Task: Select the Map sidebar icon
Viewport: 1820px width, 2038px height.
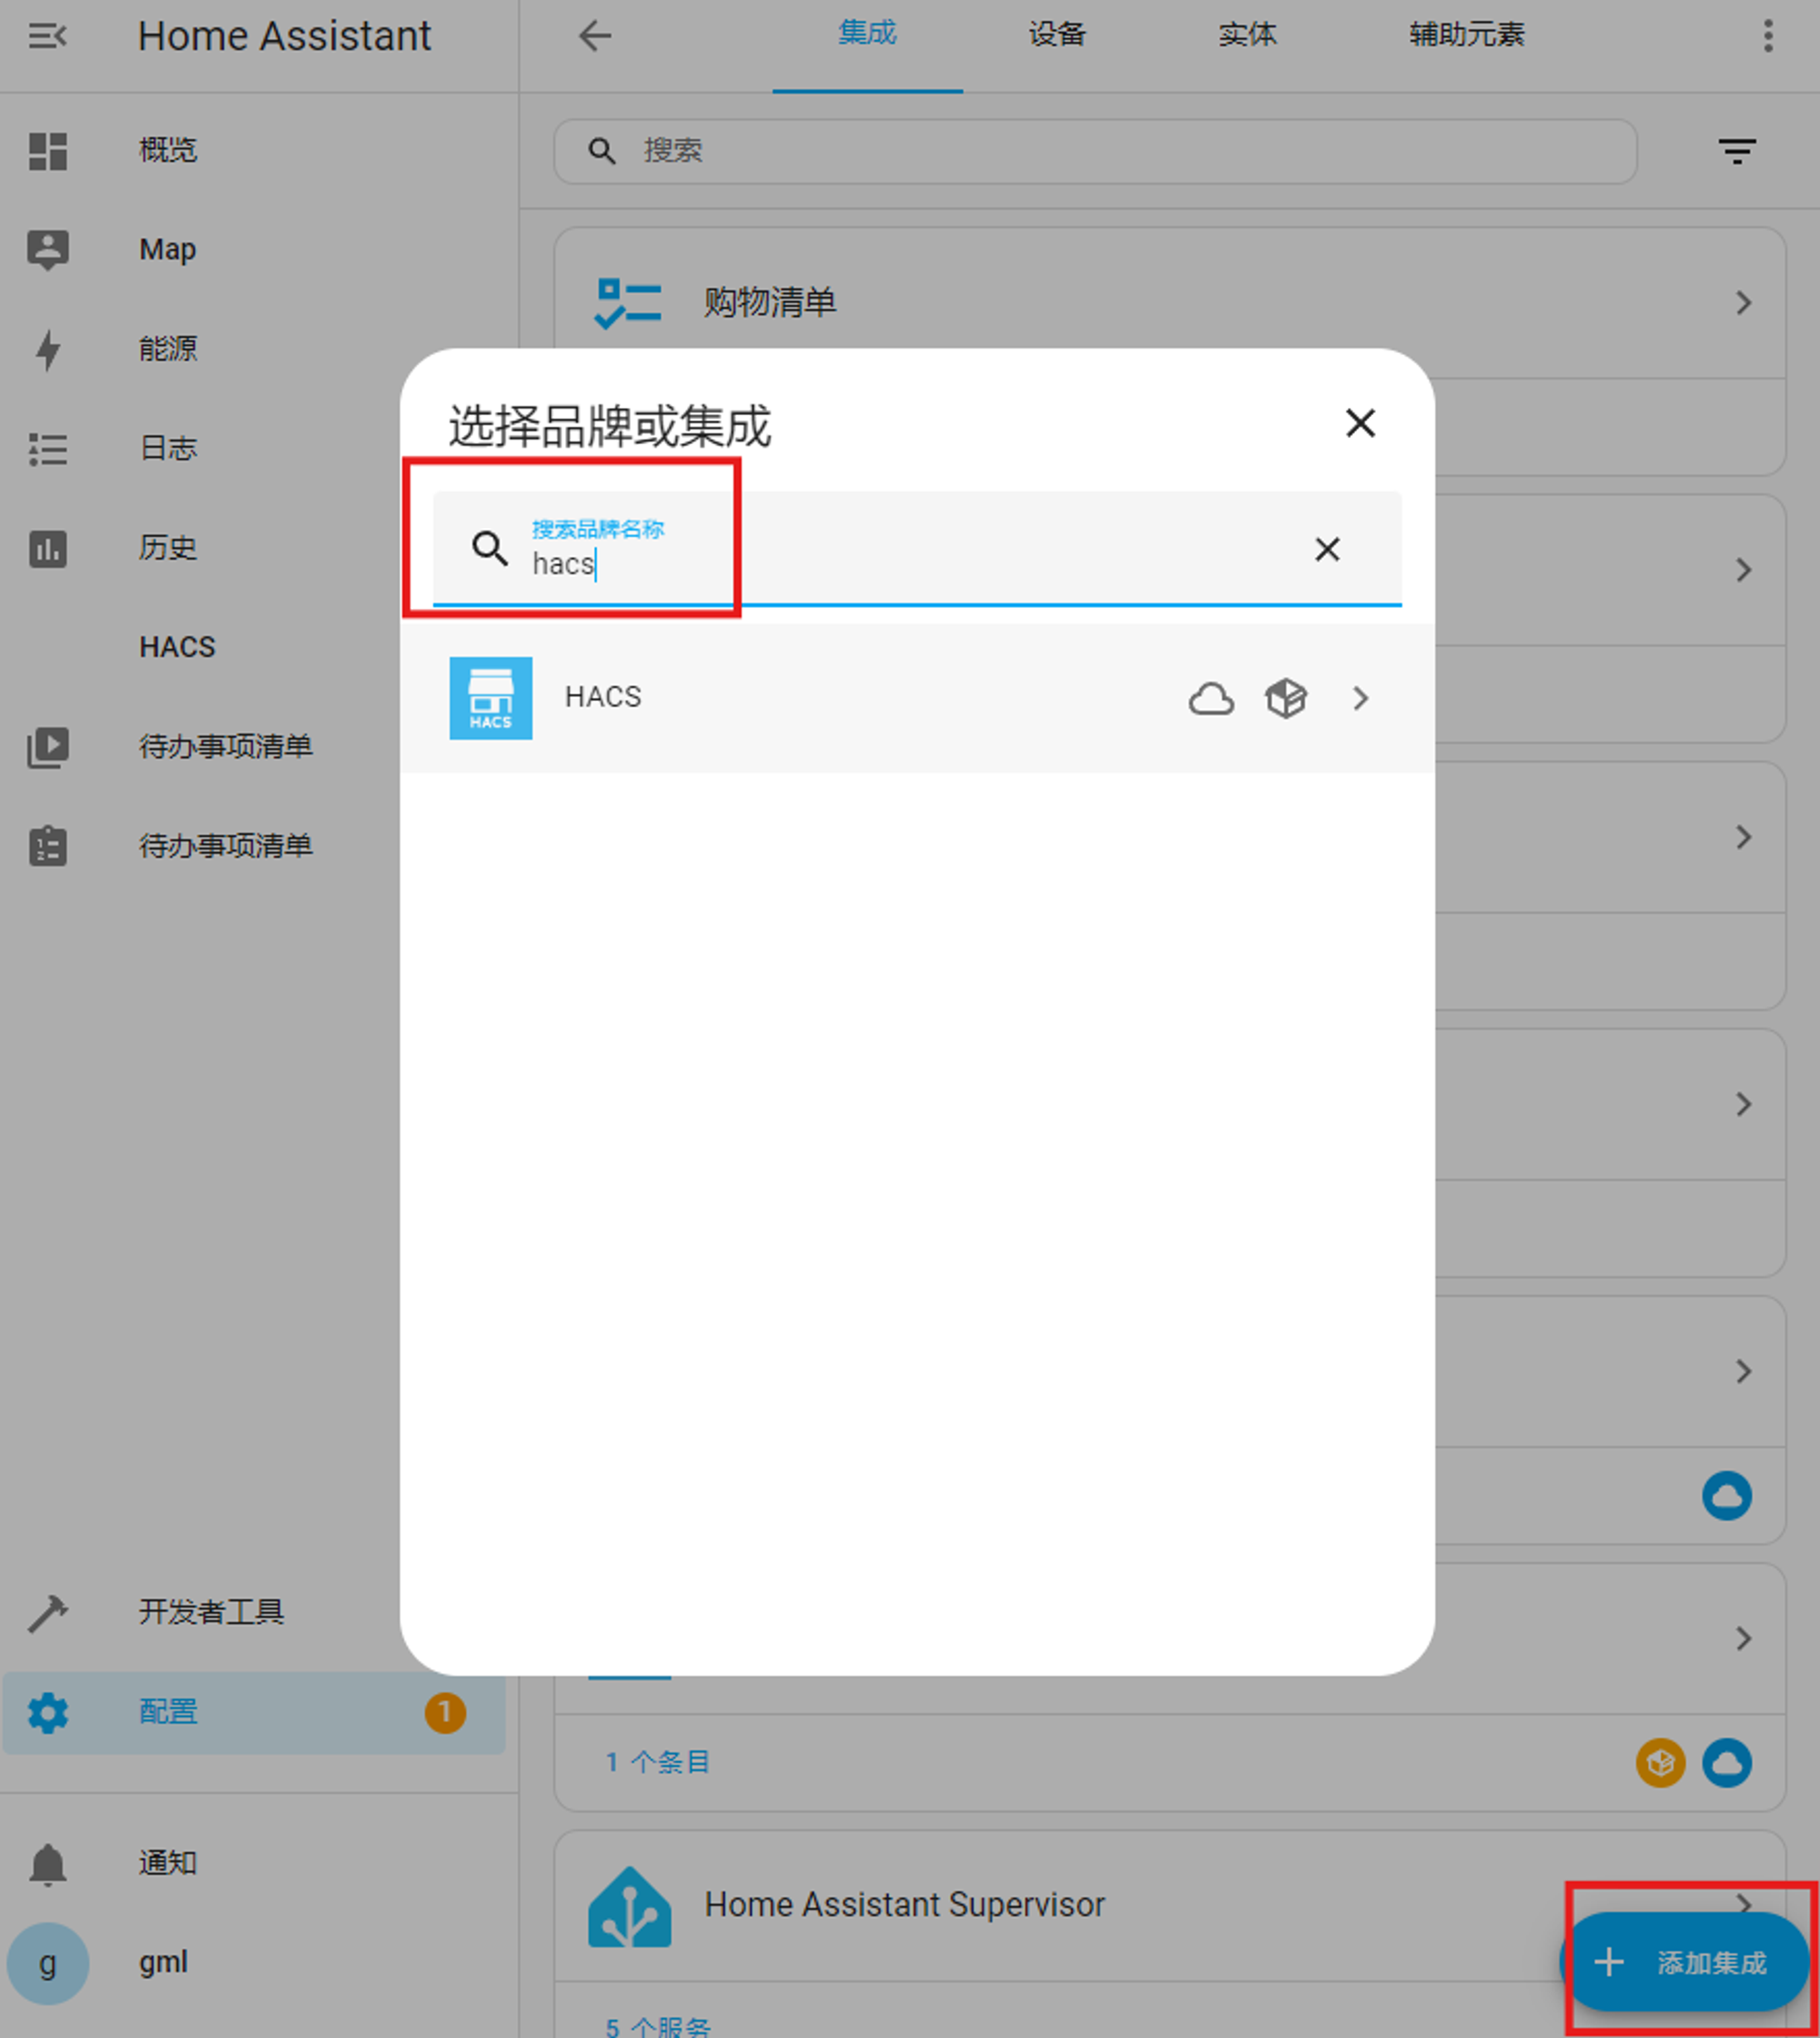Action: [x=47, y=250]
